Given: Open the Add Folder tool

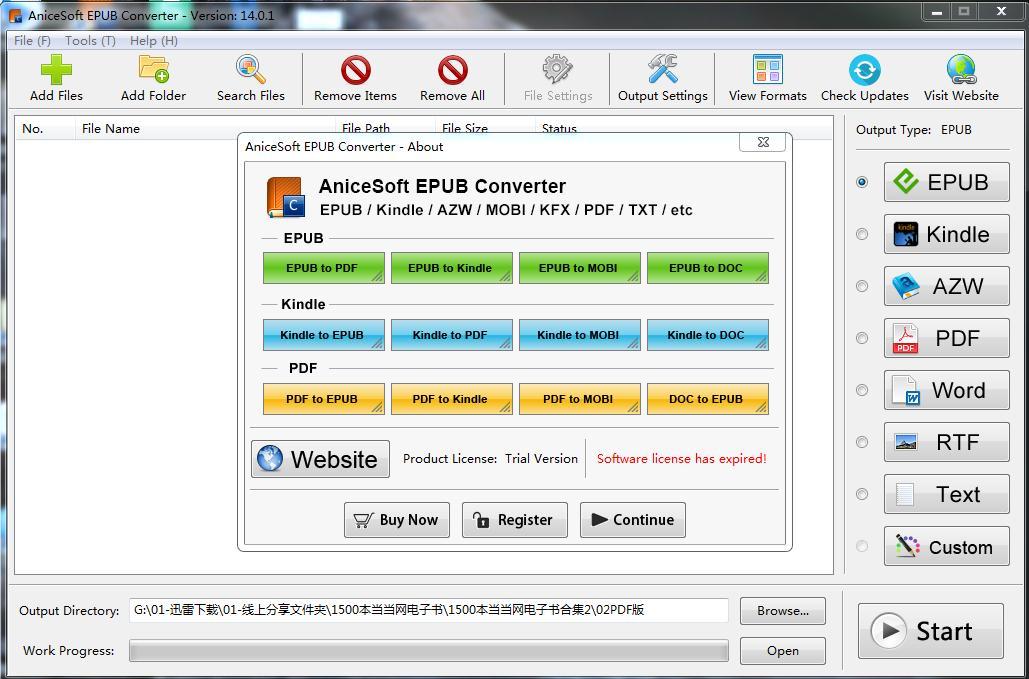Looking at the screenshot, I should [x=154, y=79].
